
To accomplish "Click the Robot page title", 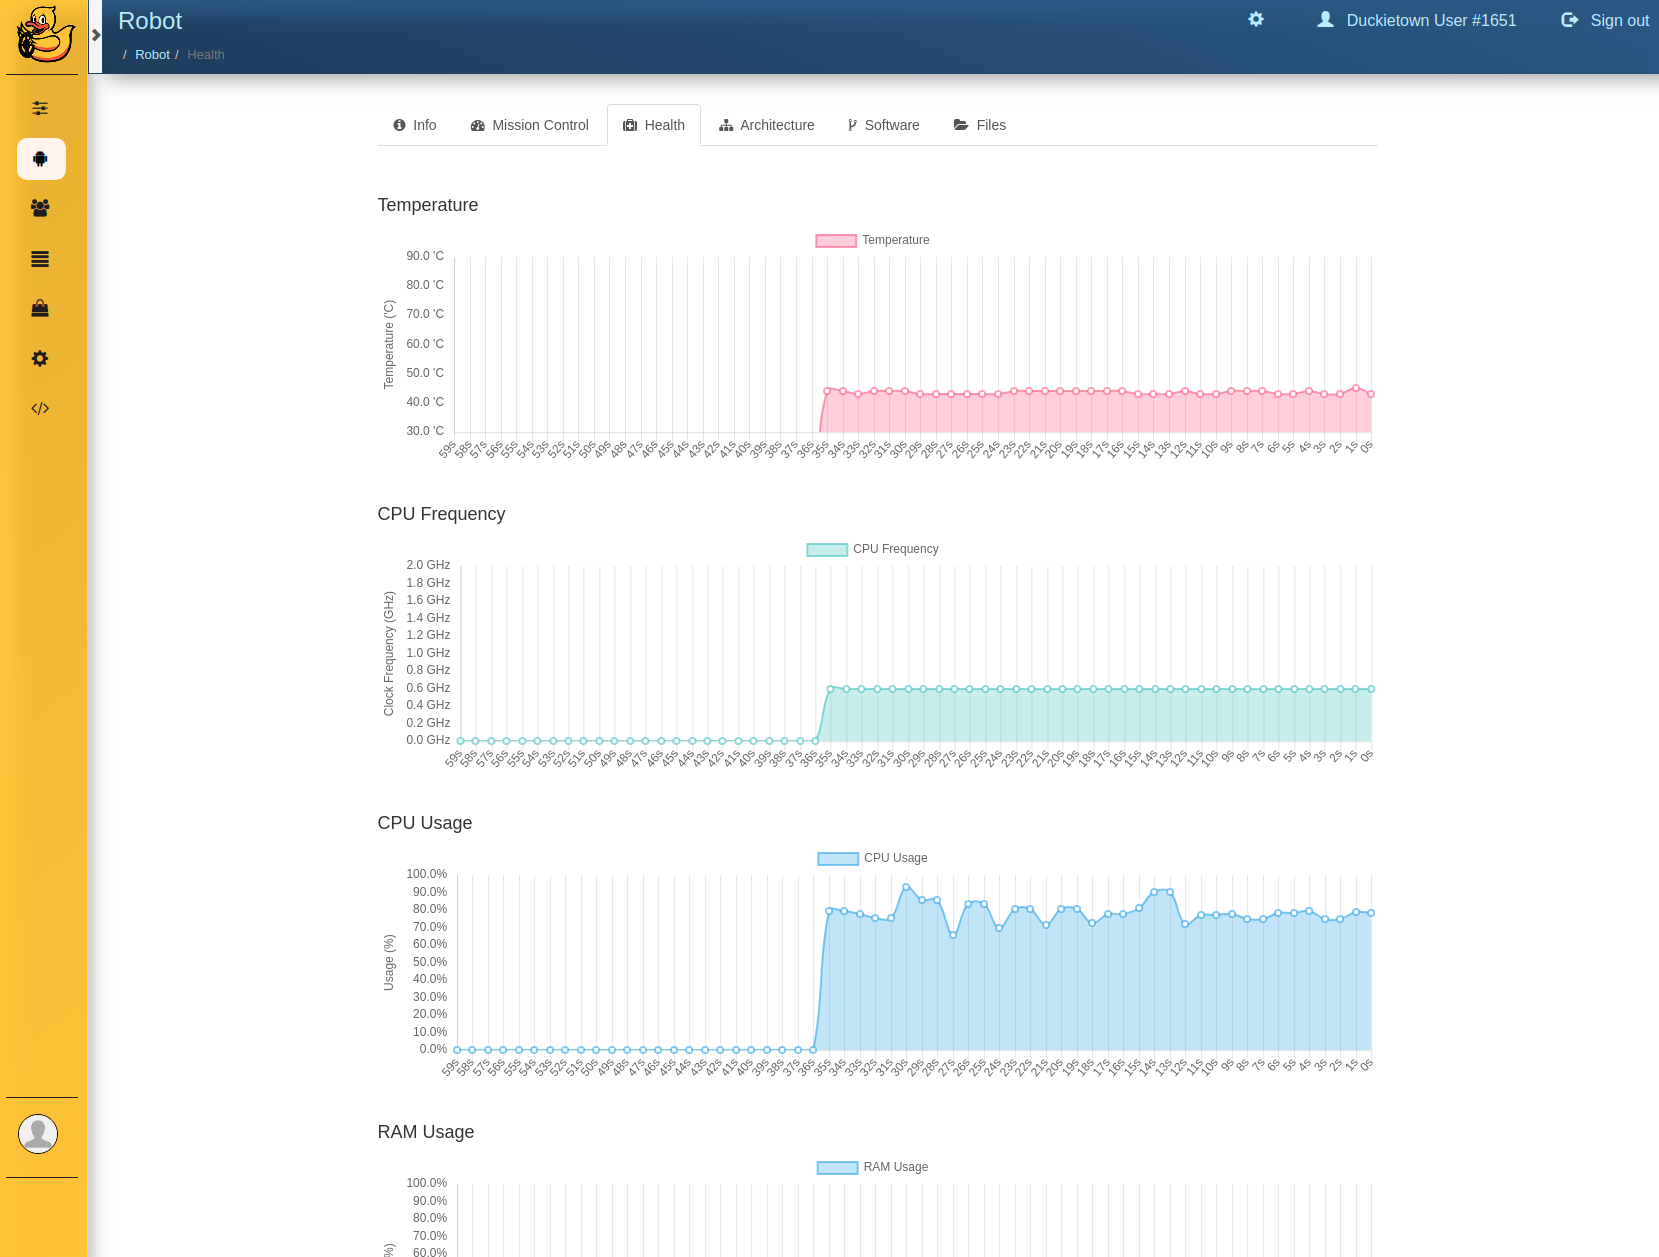I will [150, 21].
